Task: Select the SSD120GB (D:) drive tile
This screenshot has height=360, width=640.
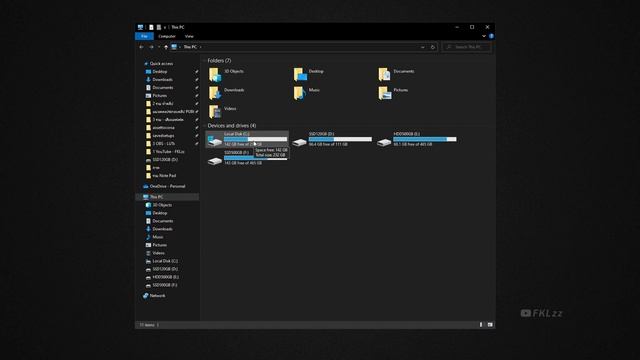Action: pyautogui.click(x=332, y=139)
